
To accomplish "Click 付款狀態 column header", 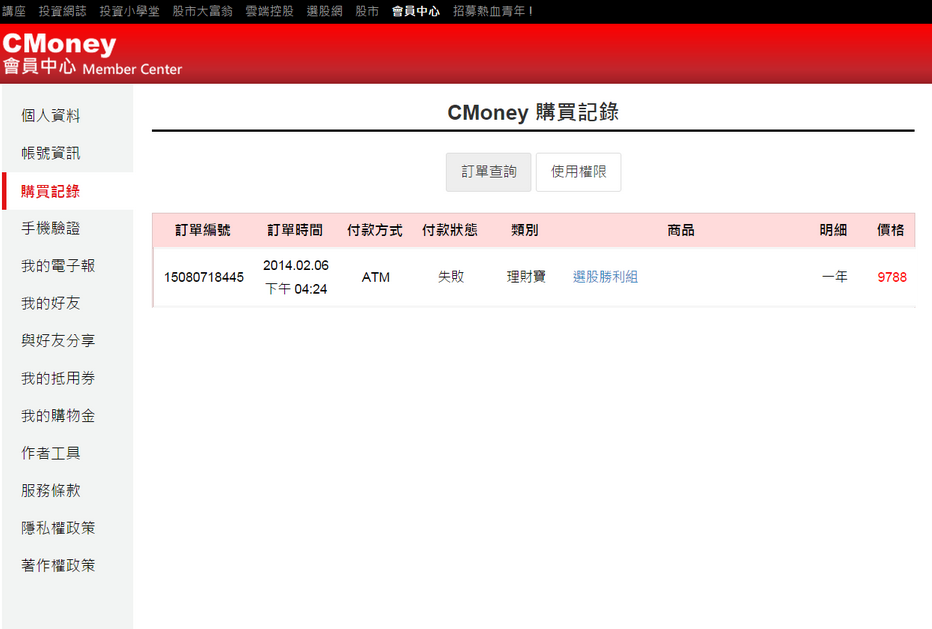I will click(x=449, y=230).
